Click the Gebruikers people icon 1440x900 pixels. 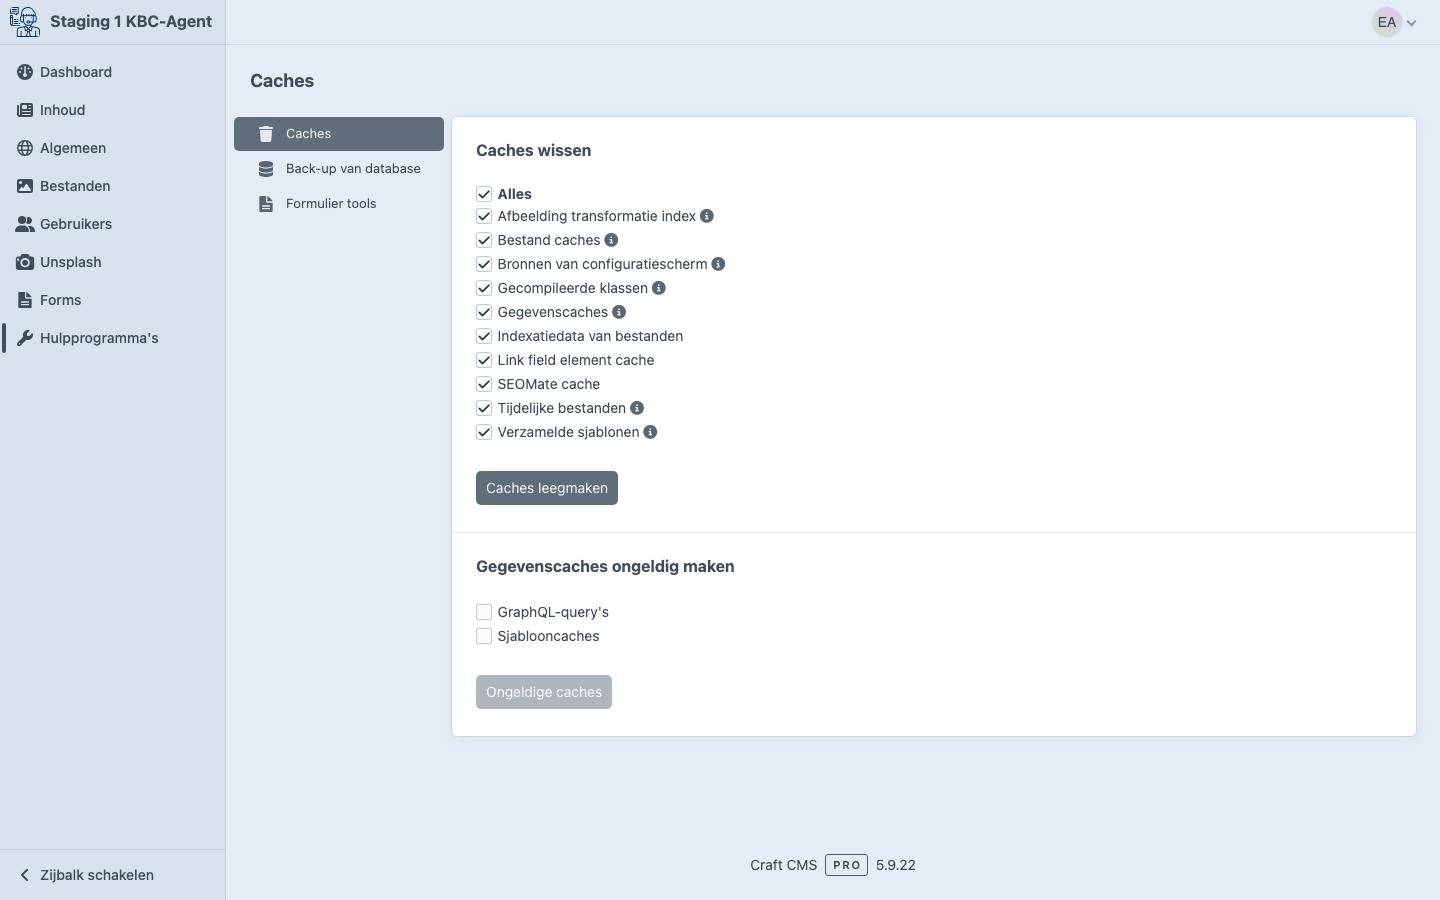25,224
